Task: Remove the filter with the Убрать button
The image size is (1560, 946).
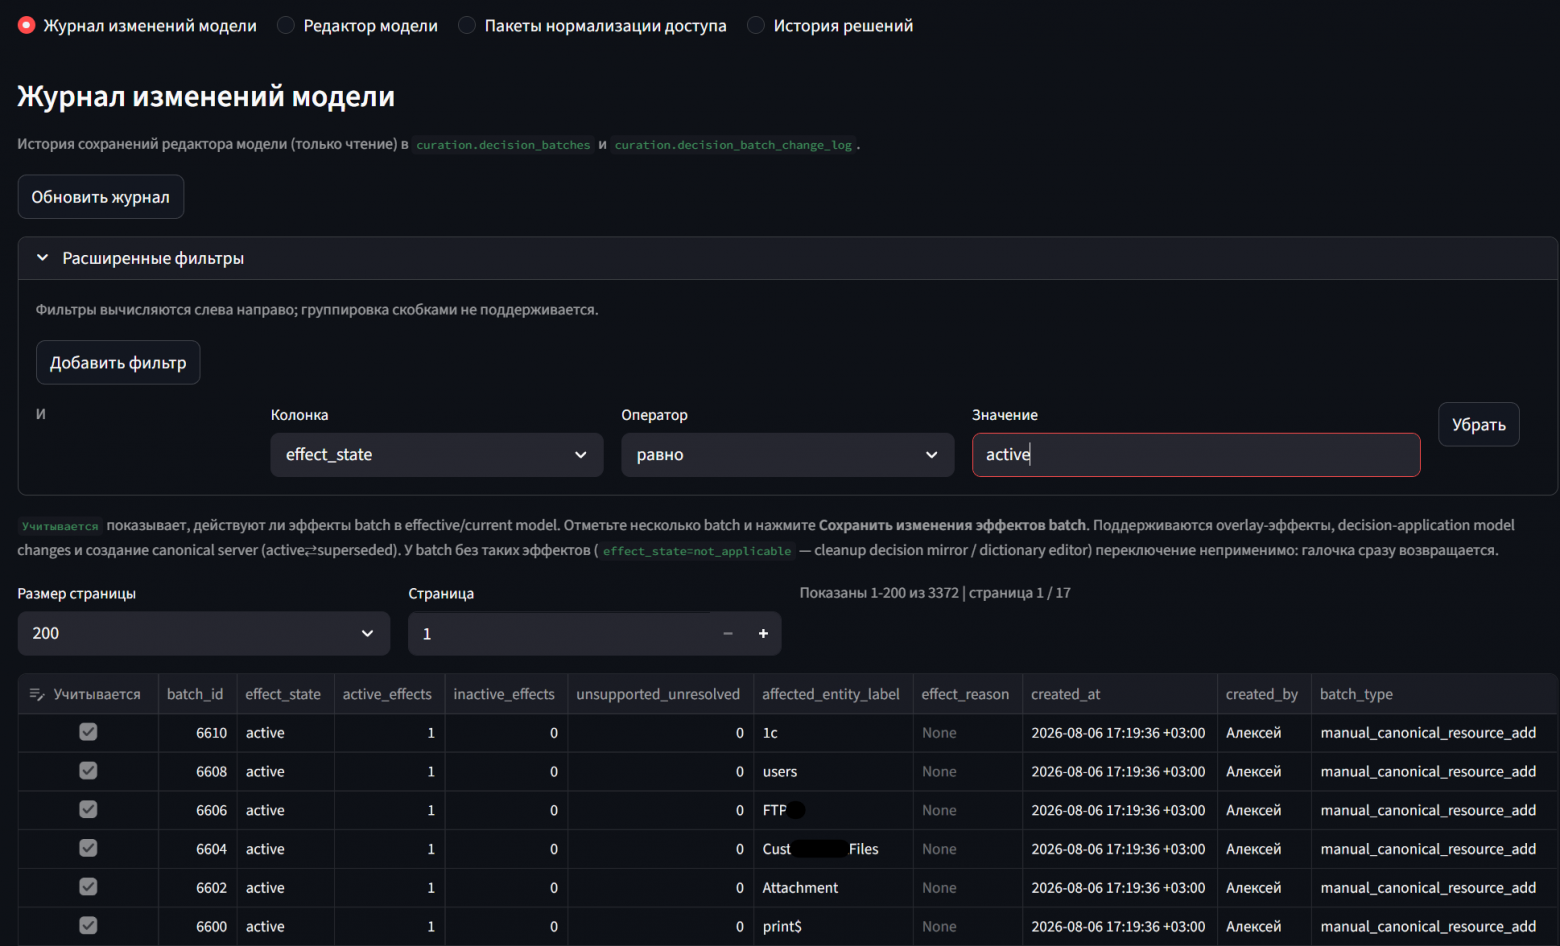Action: [x=1478, y=425]
